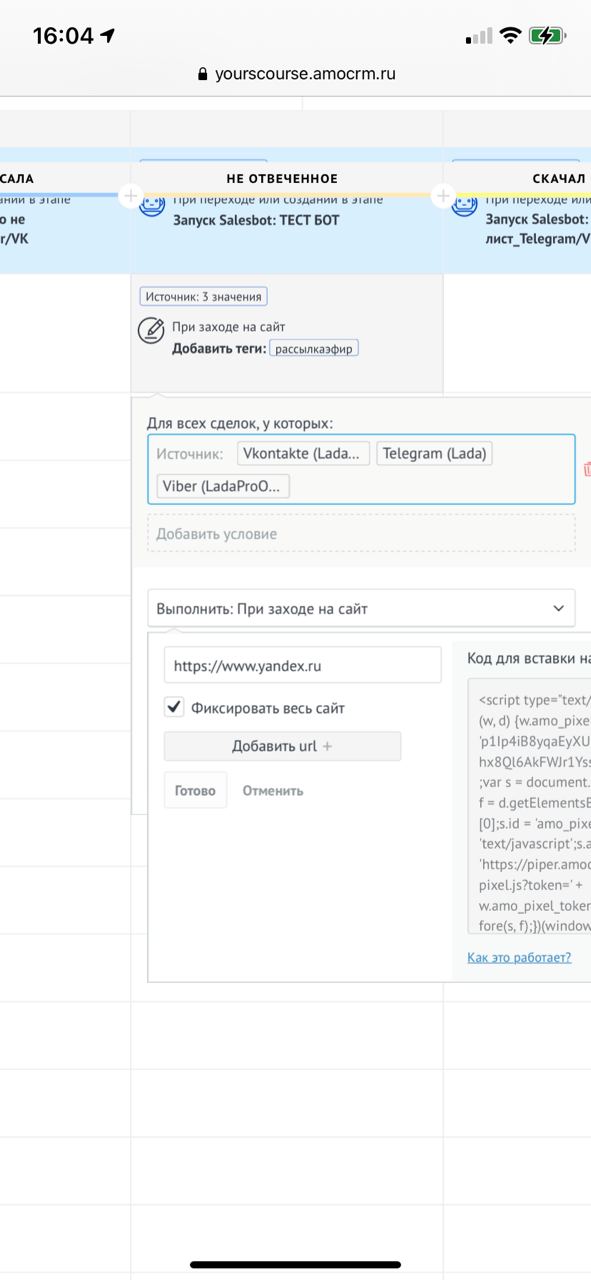Click Добавить условие placeholder field
The height and width of the screenshot is (1280, 591).
tap(361, 533)
